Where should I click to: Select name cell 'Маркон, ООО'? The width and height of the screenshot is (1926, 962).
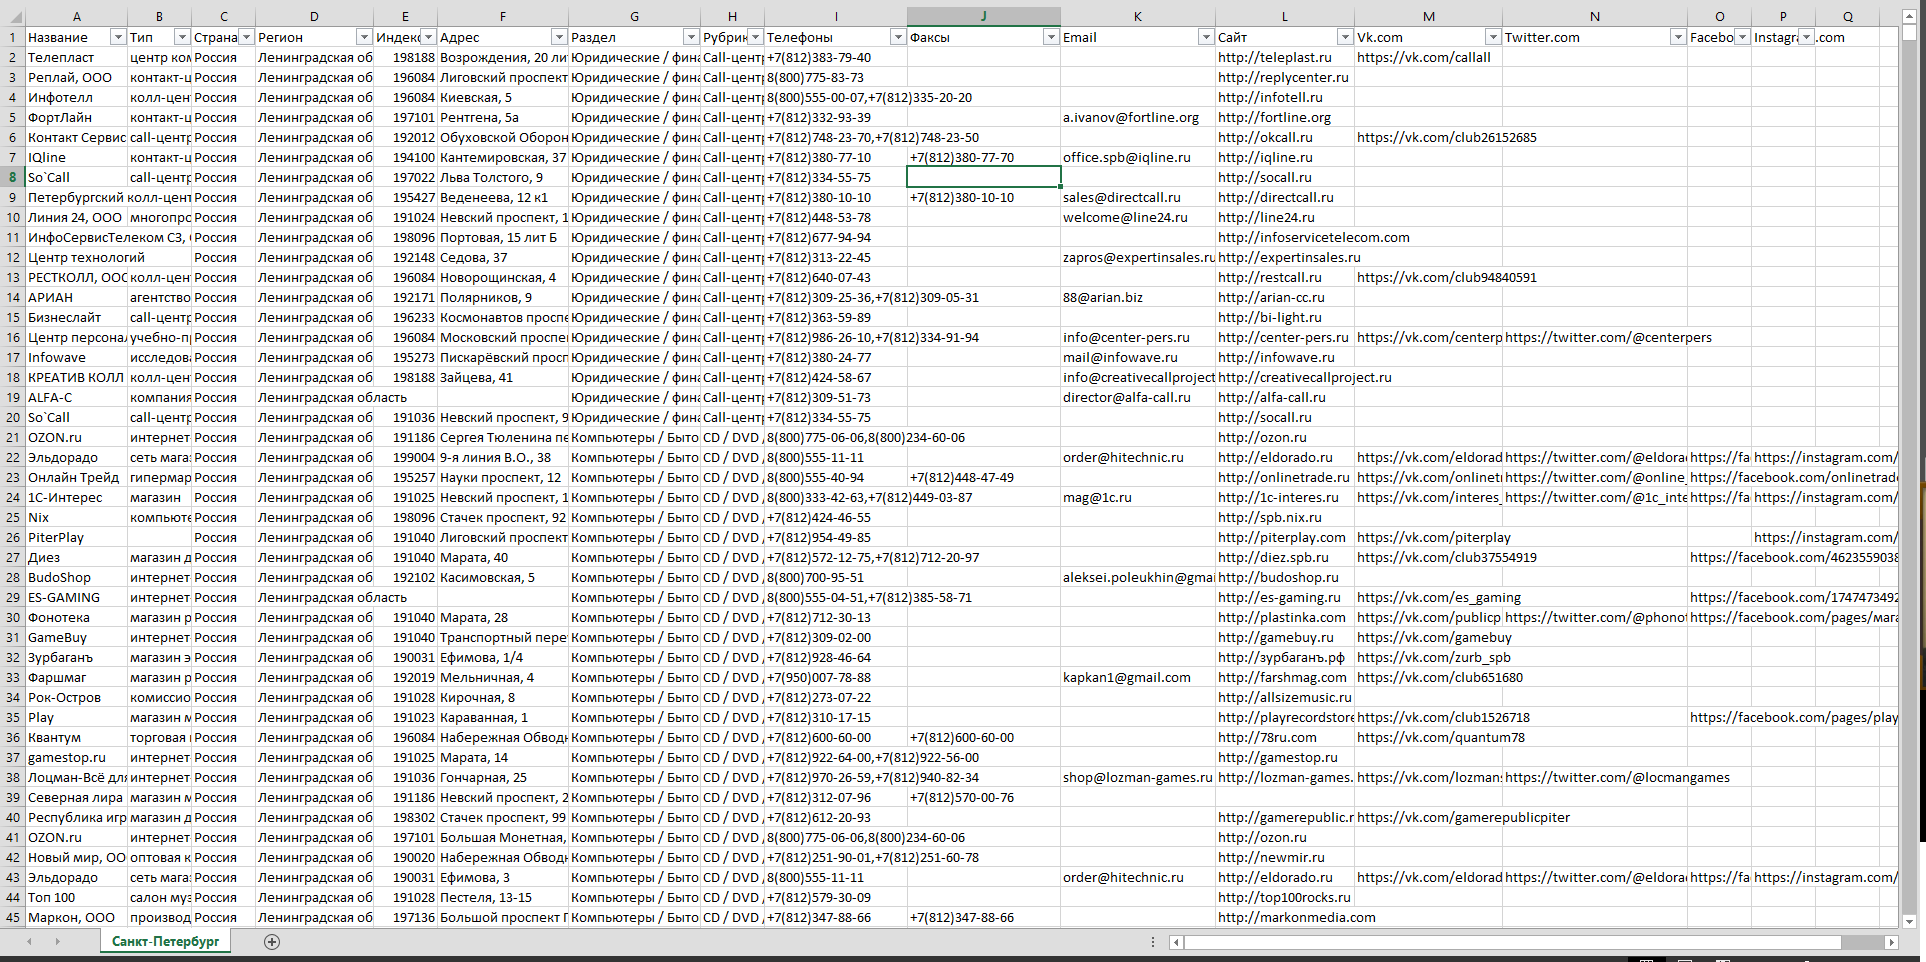coord(76,917)
